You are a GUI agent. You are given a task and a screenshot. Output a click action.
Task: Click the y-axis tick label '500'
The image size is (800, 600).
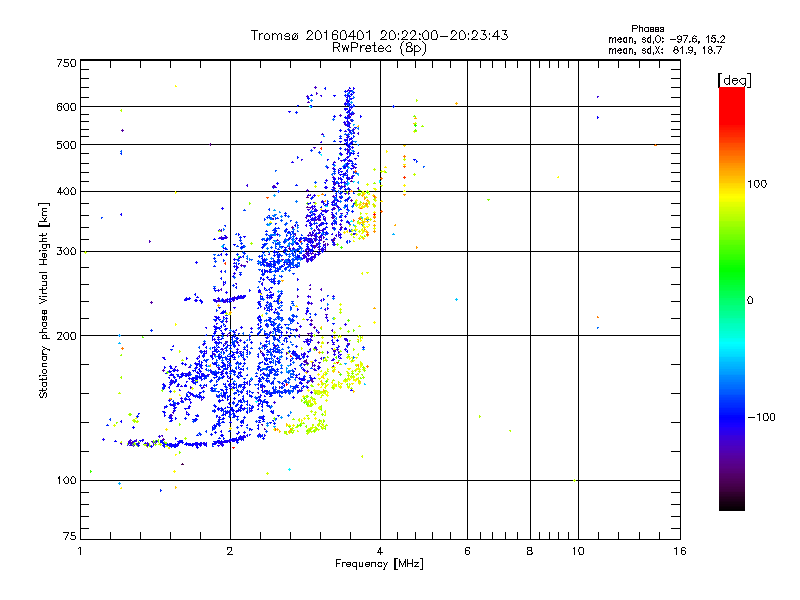[x=66, y=145]
